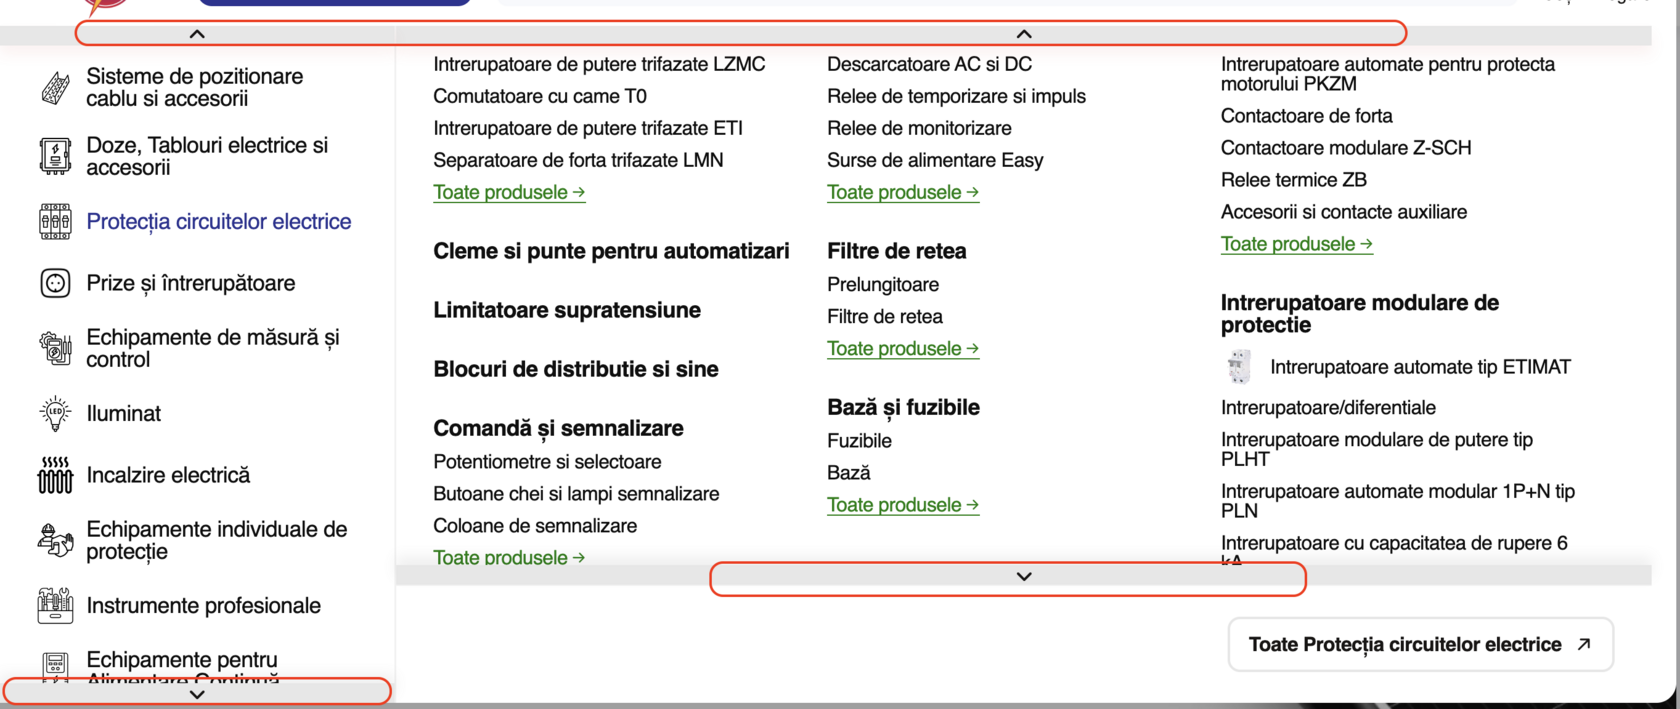
Task: Open Intrerupatoare automate modular 1P+N tip PLN
Action: coord(1398,501)
